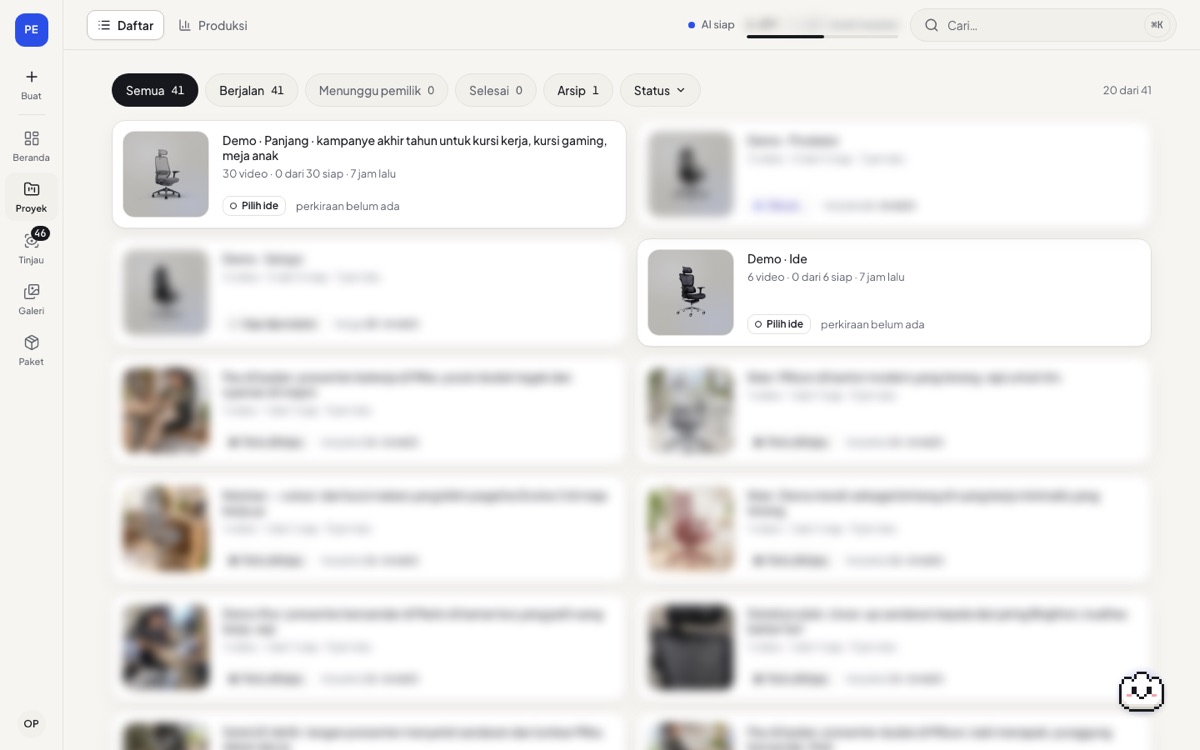Switch to the Produksi view
Viewport: 1200px width, 750px height.
[213, 25]
